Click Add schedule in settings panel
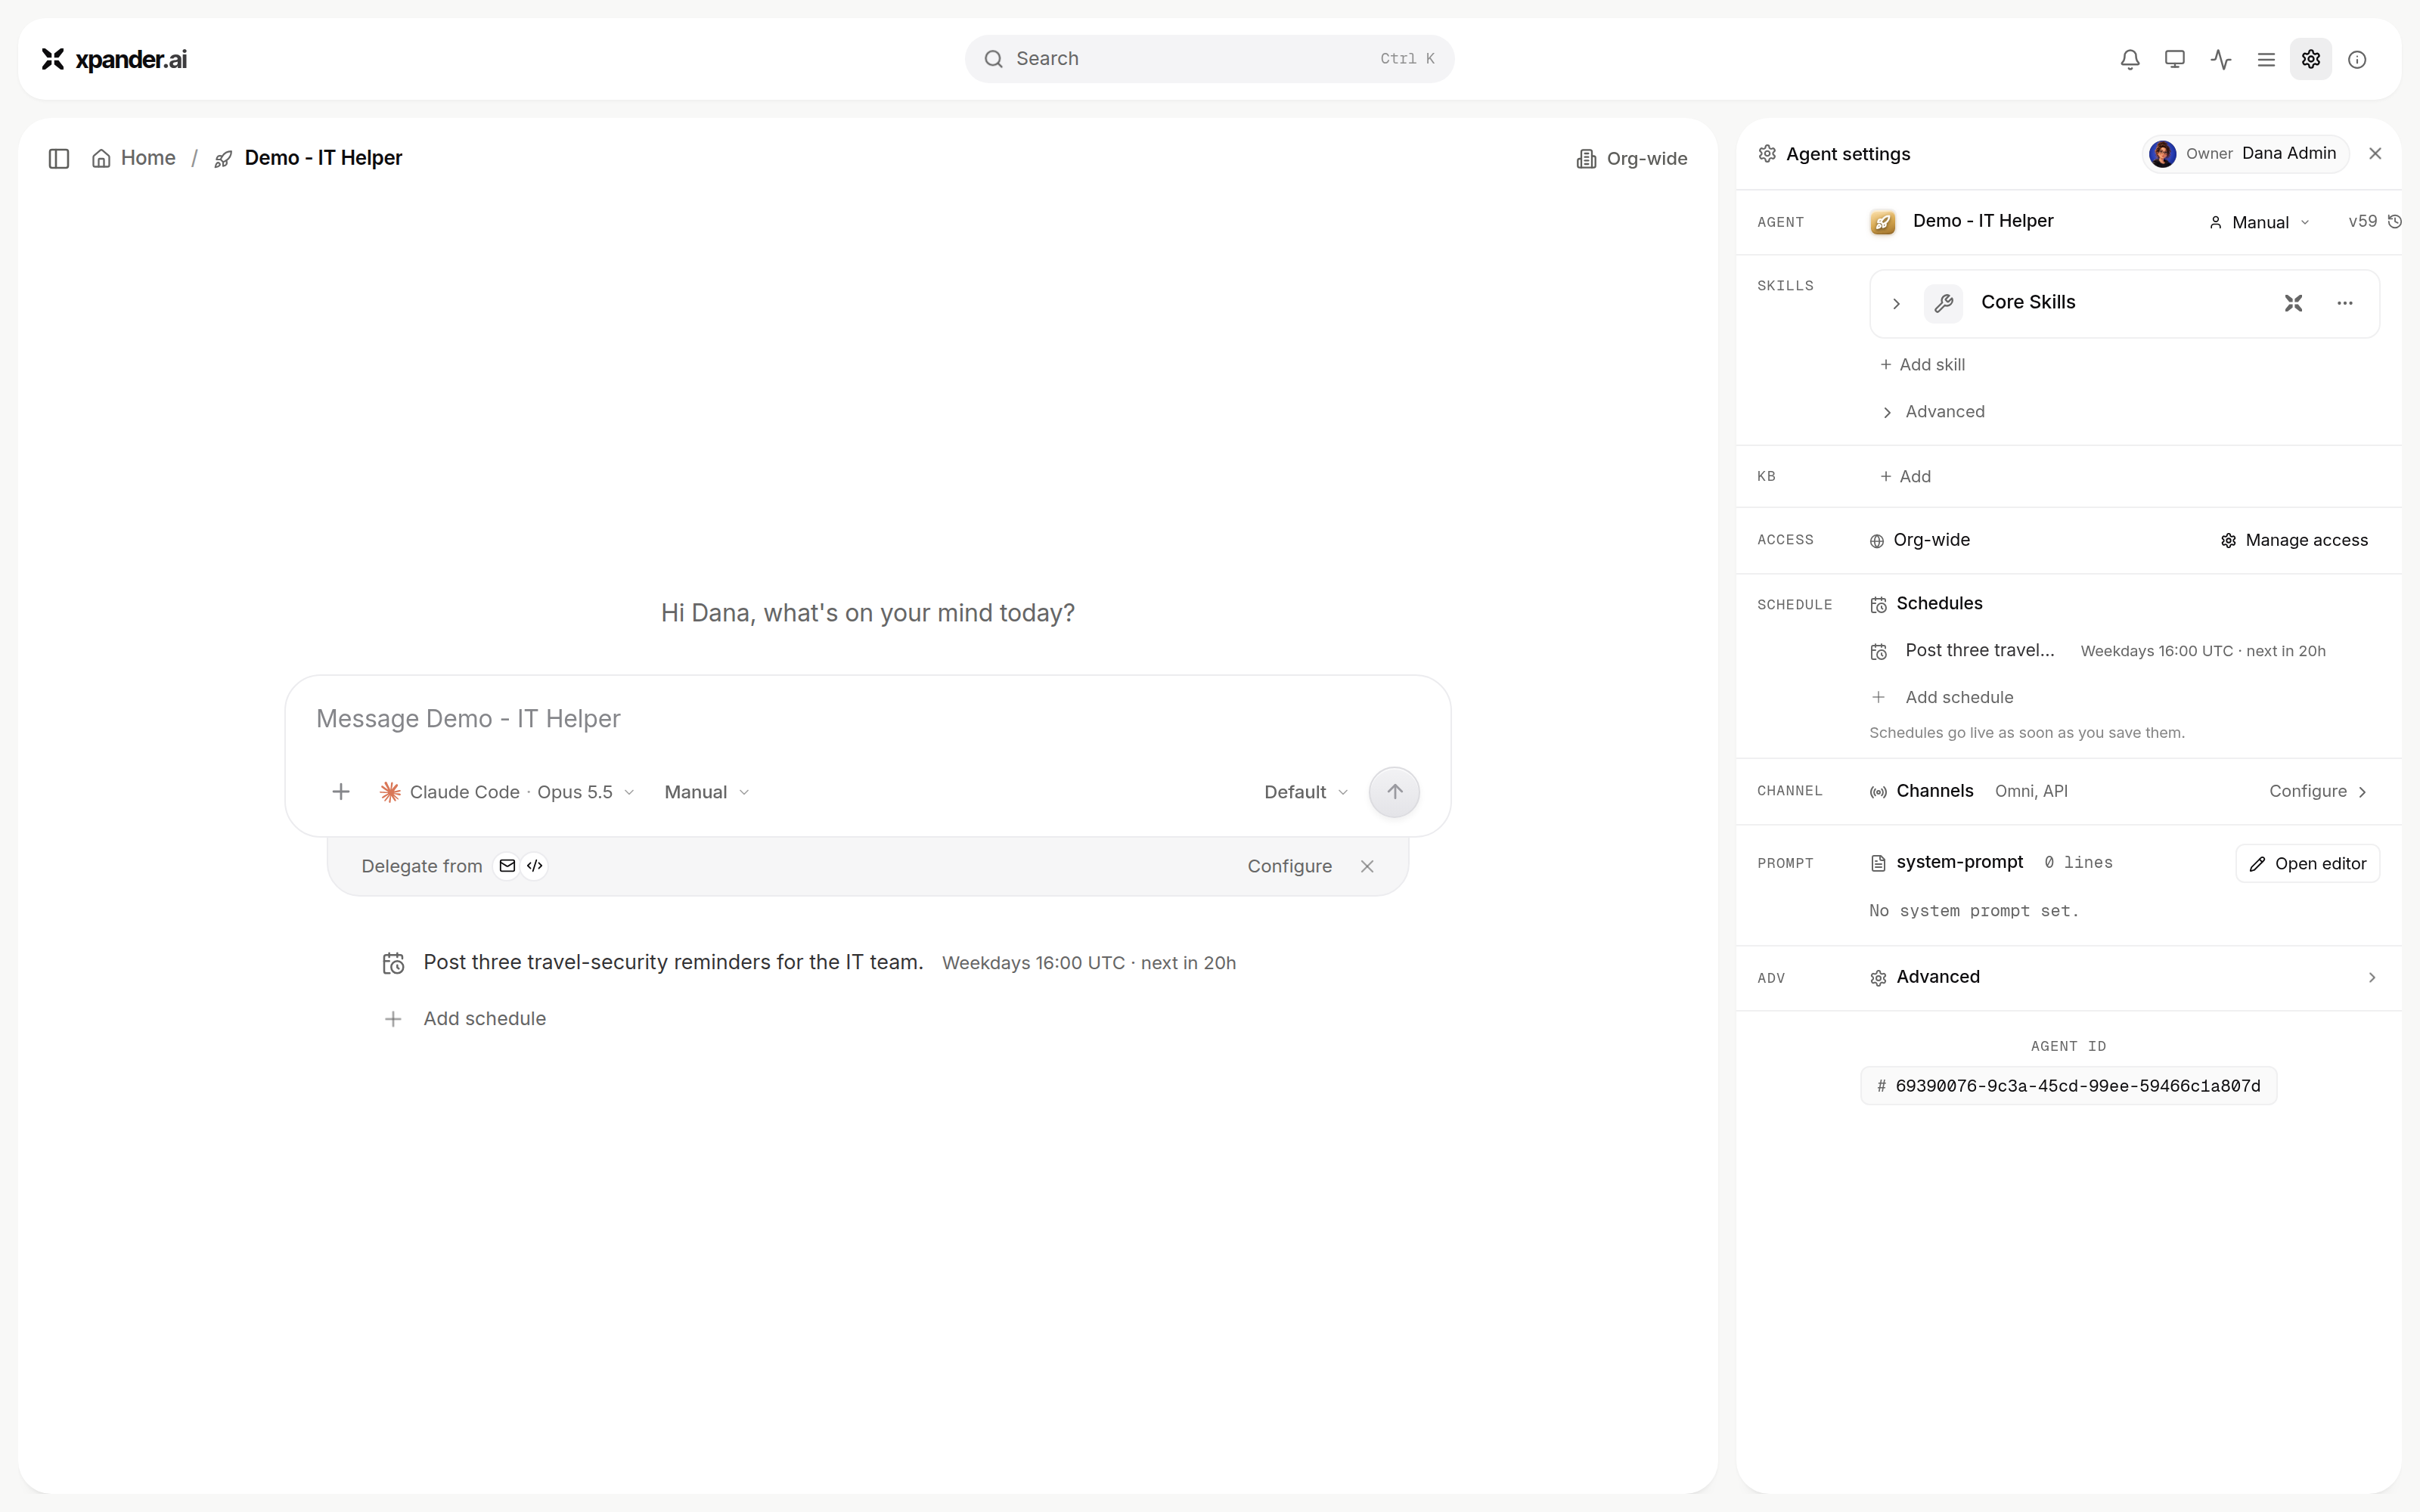Screen dimensions: 2420x1512 click(x=1942, y=697)
